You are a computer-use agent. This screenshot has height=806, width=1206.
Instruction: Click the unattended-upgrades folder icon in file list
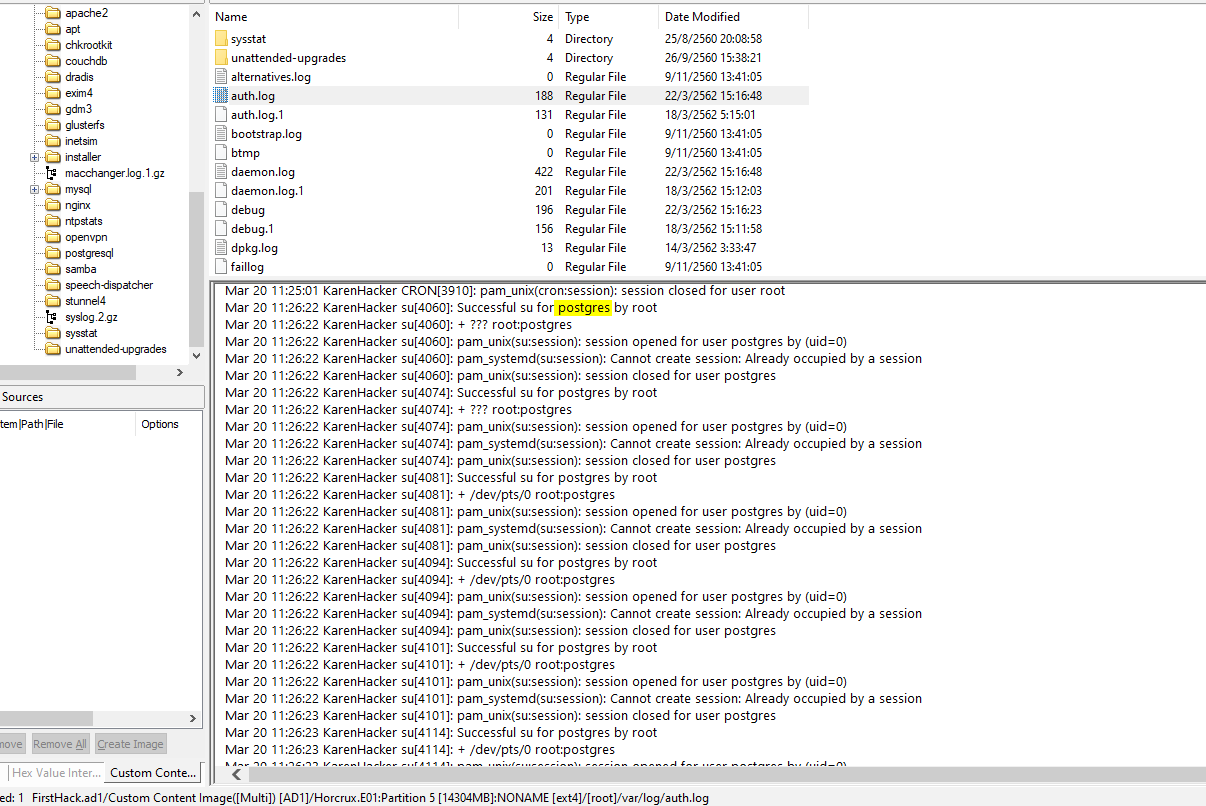tap(222, 57)
